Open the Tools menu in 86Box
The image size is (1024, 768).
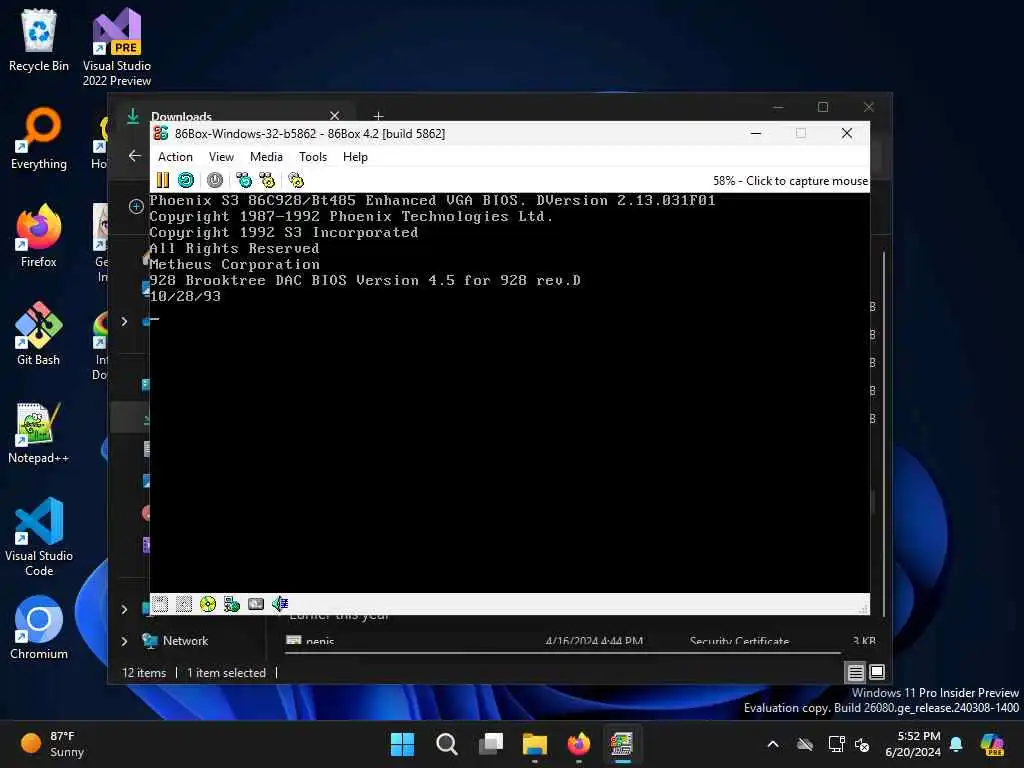[313, 157]
